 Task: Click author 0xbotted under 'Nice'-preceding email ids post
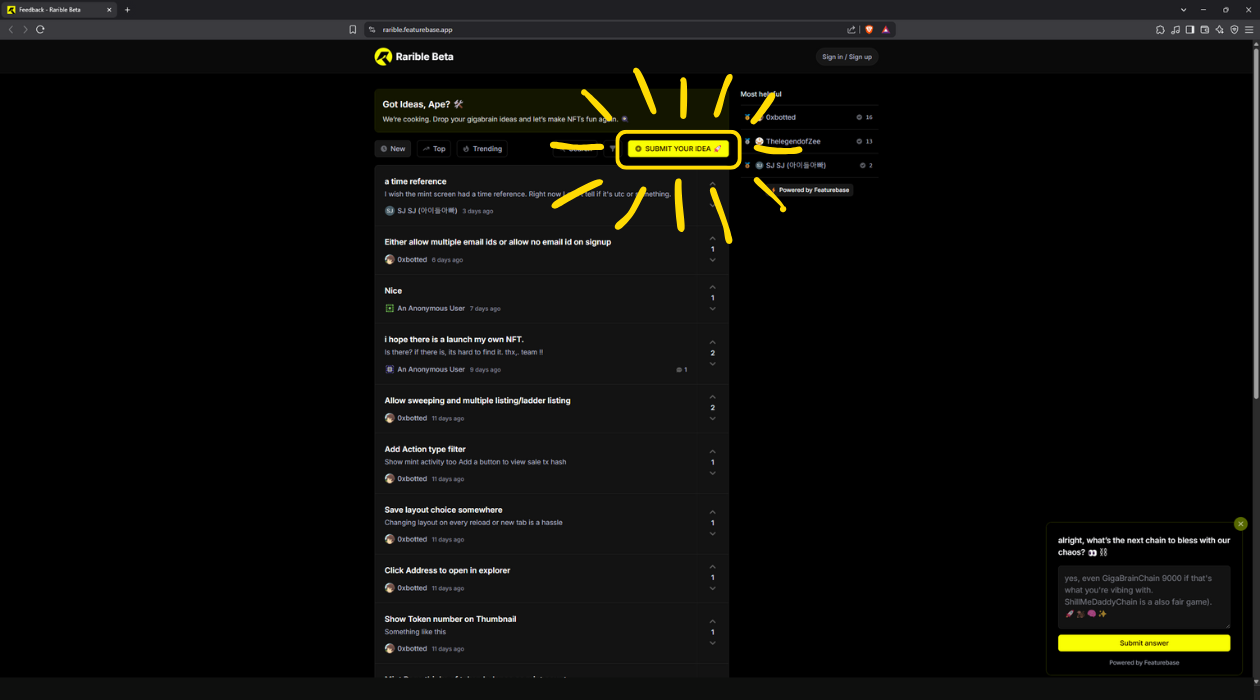[x=412, y=260]
